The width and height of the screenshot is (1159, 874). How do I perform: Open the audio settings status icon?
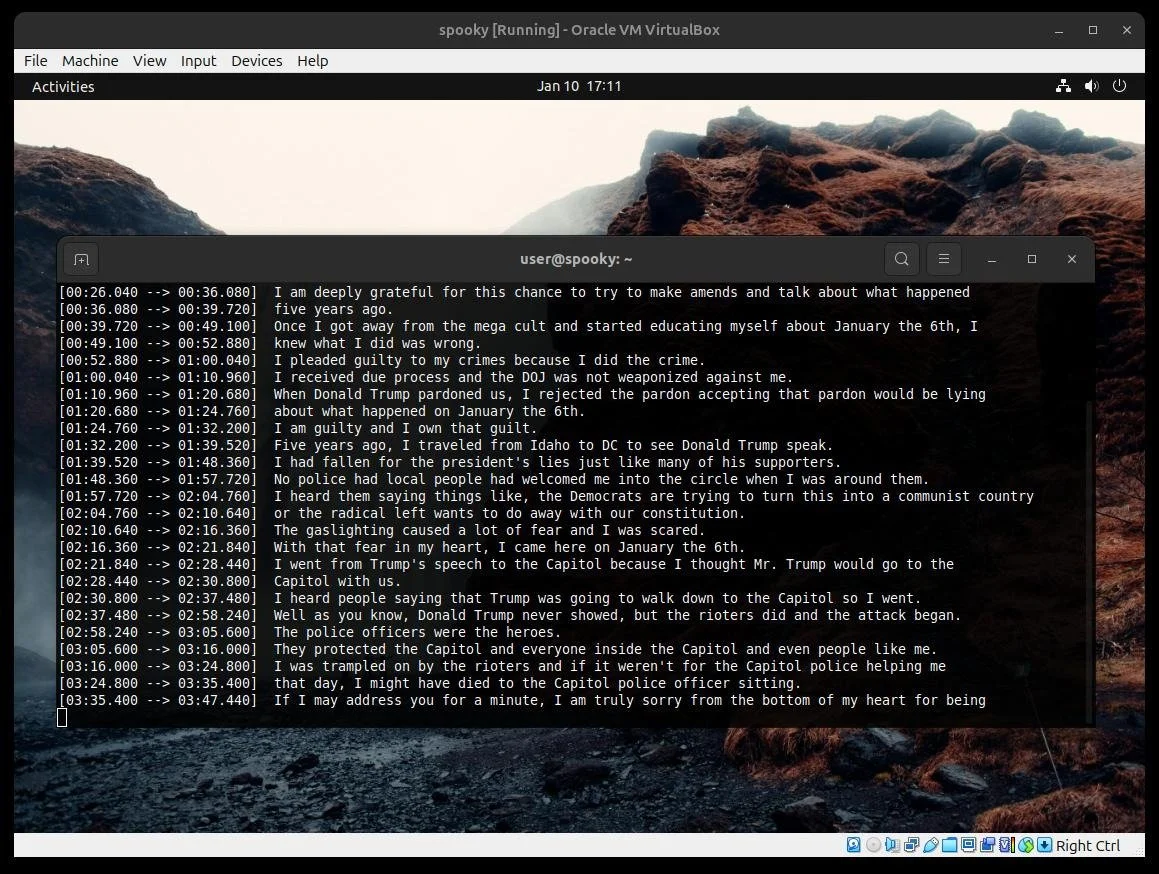pos(892,844)
